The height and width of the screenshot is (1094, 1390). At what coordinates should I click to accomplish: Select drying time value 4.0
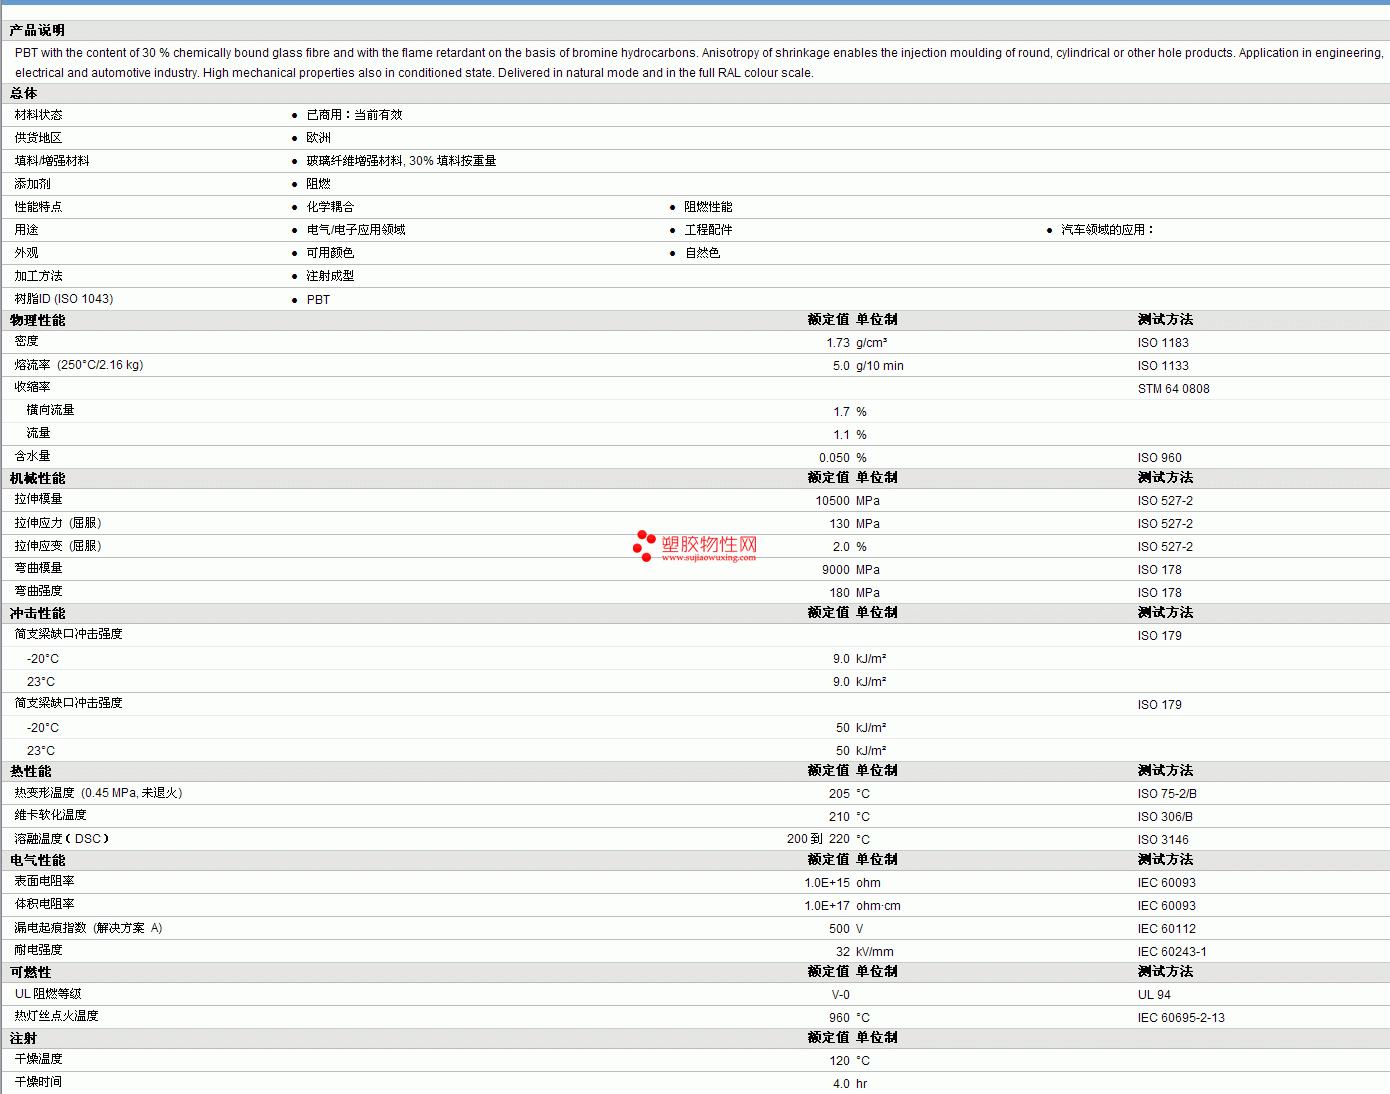click(x=841, y=1084)
